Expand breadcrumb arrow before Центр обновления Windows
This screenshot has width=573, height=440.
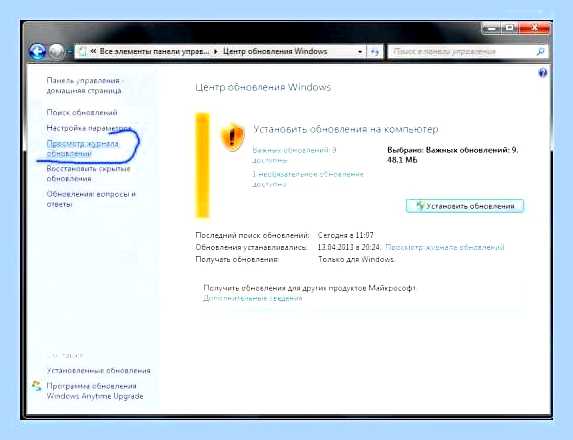click(x=216, y=52)
